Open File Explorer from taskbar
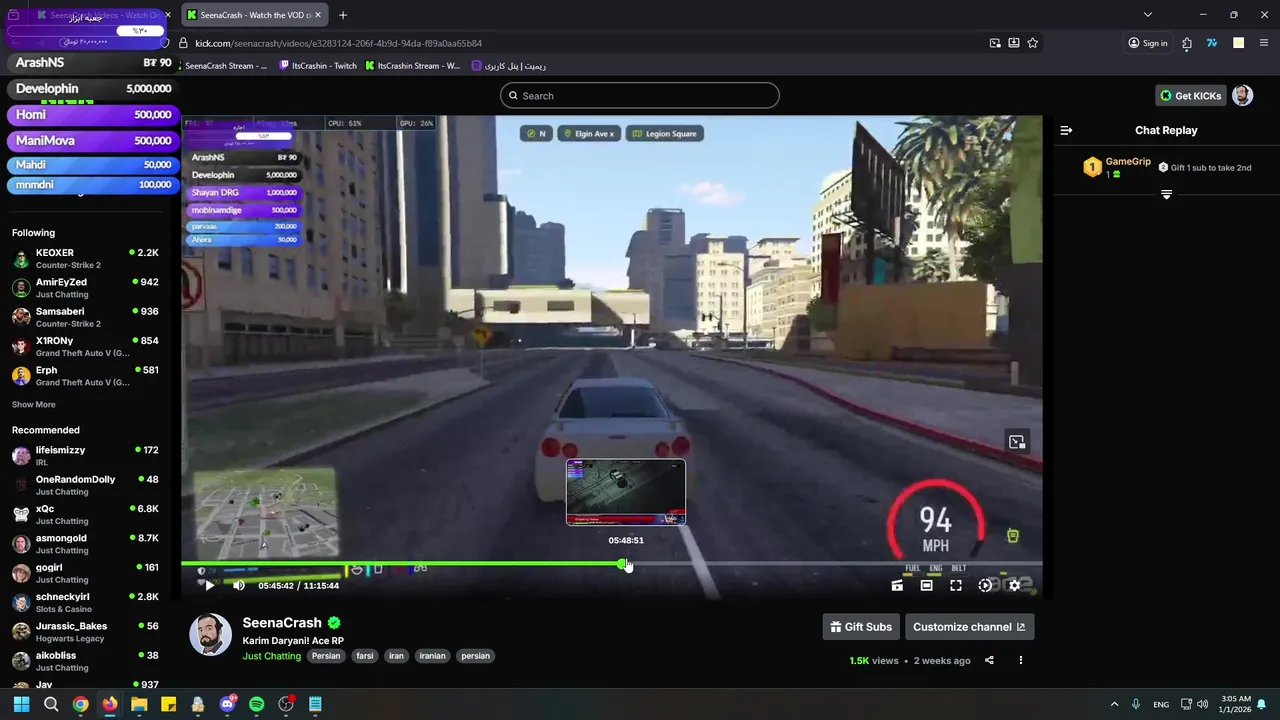The image size is (1280, 720). 139,704
